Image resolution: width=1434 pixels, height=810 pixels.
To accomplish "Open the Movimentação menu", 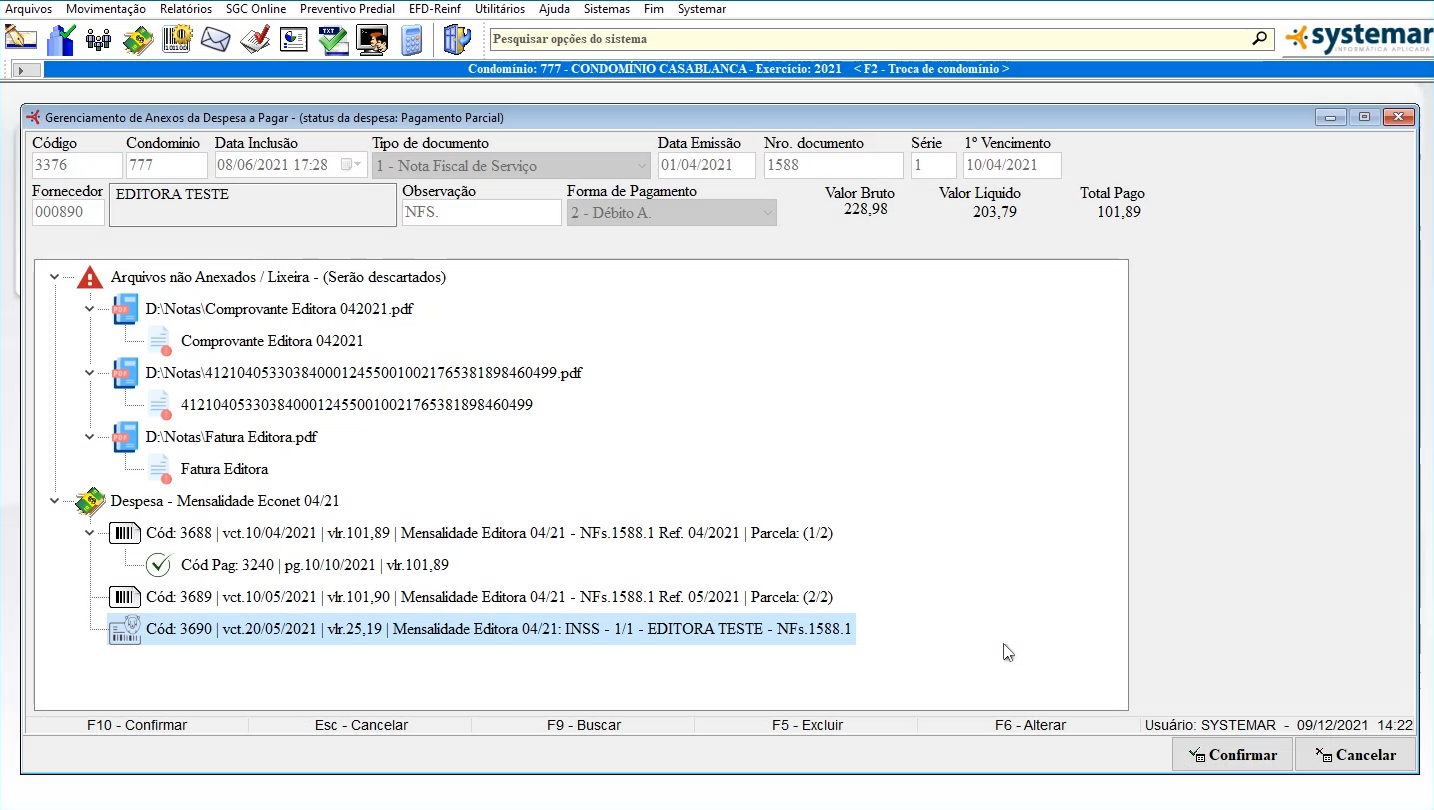I will pos(105,9).
